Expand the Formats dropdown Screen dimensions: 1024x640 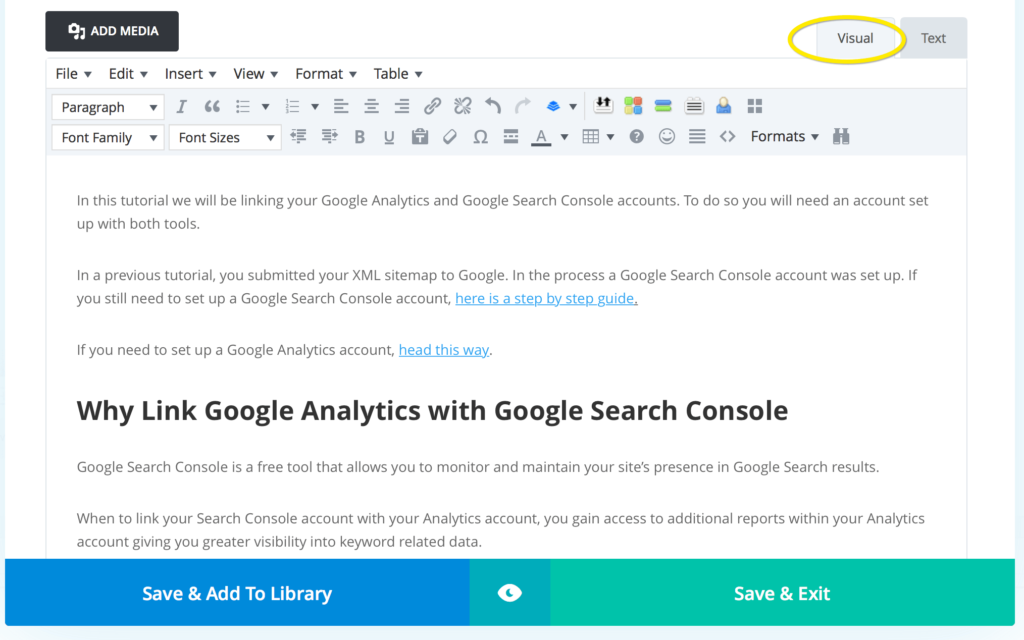pyautogui.click(x=784, y=136)
